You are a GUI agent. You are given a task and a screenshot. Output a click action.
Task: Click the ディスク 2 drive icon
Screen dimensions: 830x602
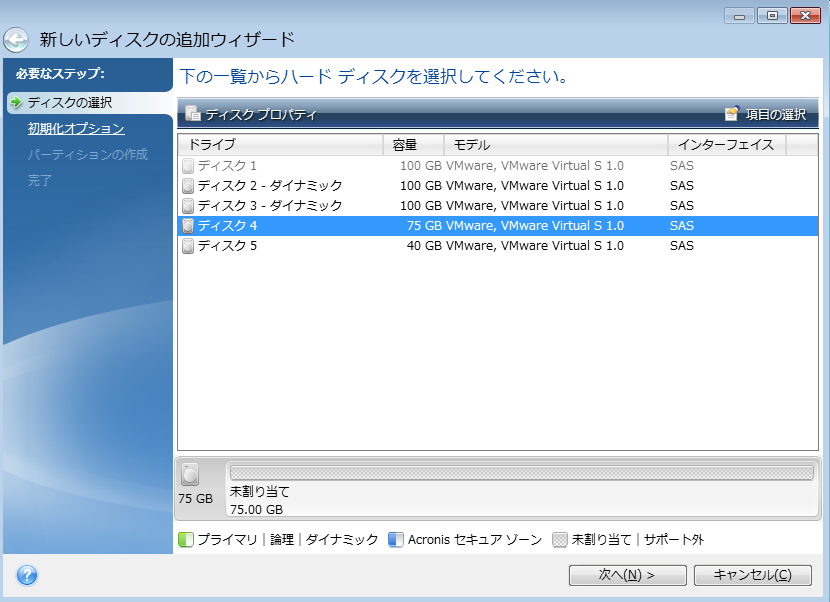click(188, 186)
